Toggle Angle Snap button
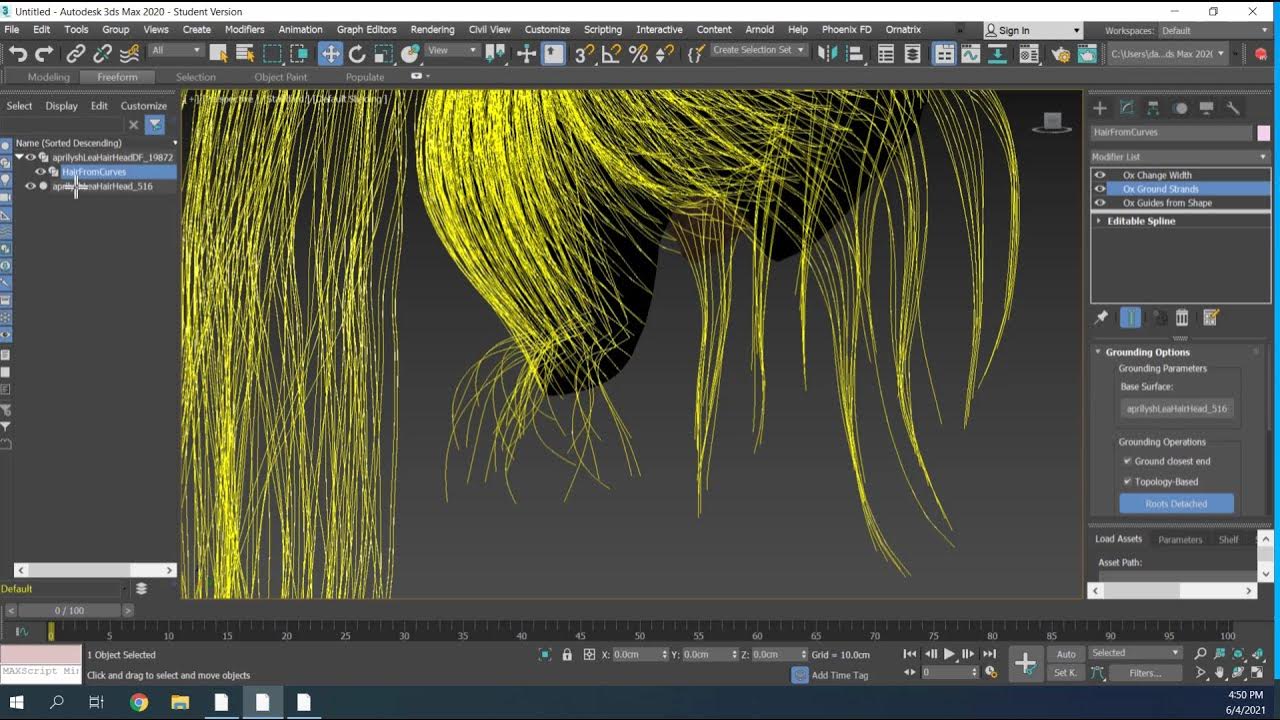 pyautogui.click(x=612, y=54)
